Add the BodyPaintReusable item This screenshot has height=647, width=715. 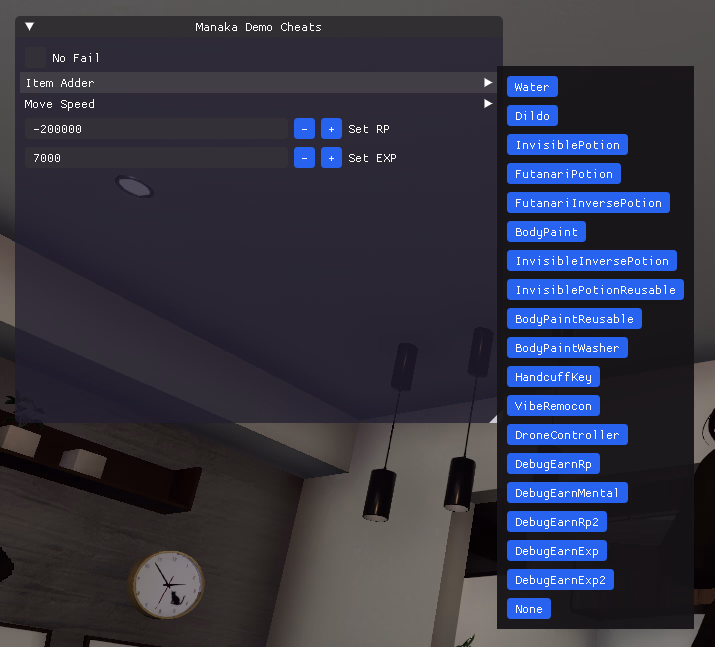click(574, 318)
